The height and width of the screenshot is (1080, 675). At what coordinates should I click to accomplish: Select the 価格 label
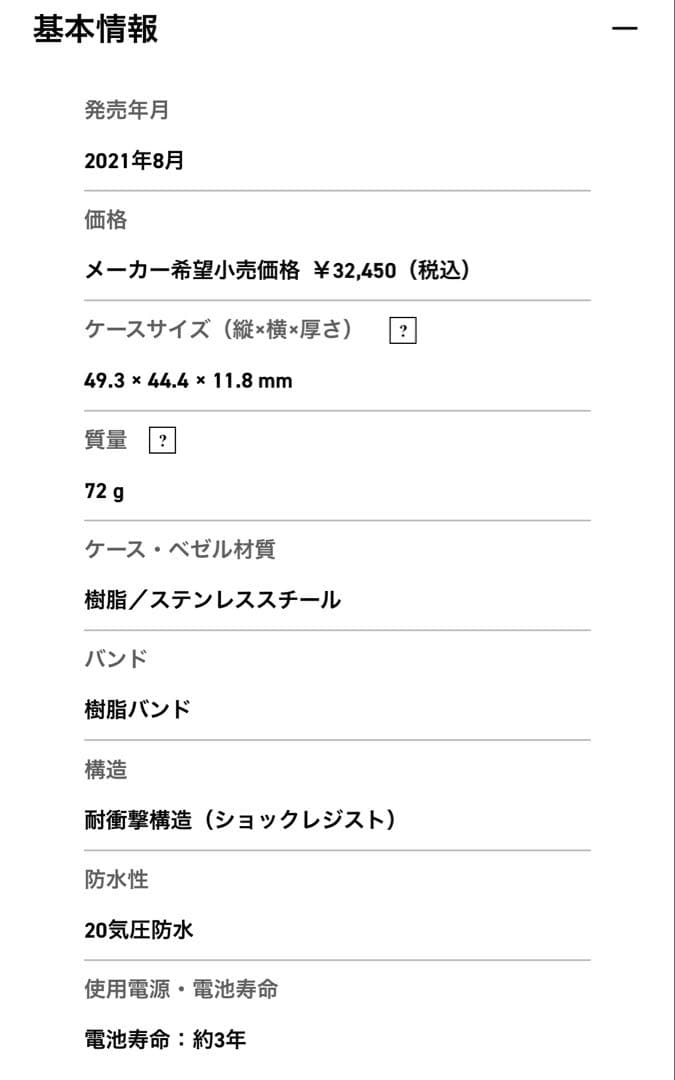(x=106, y=220)
